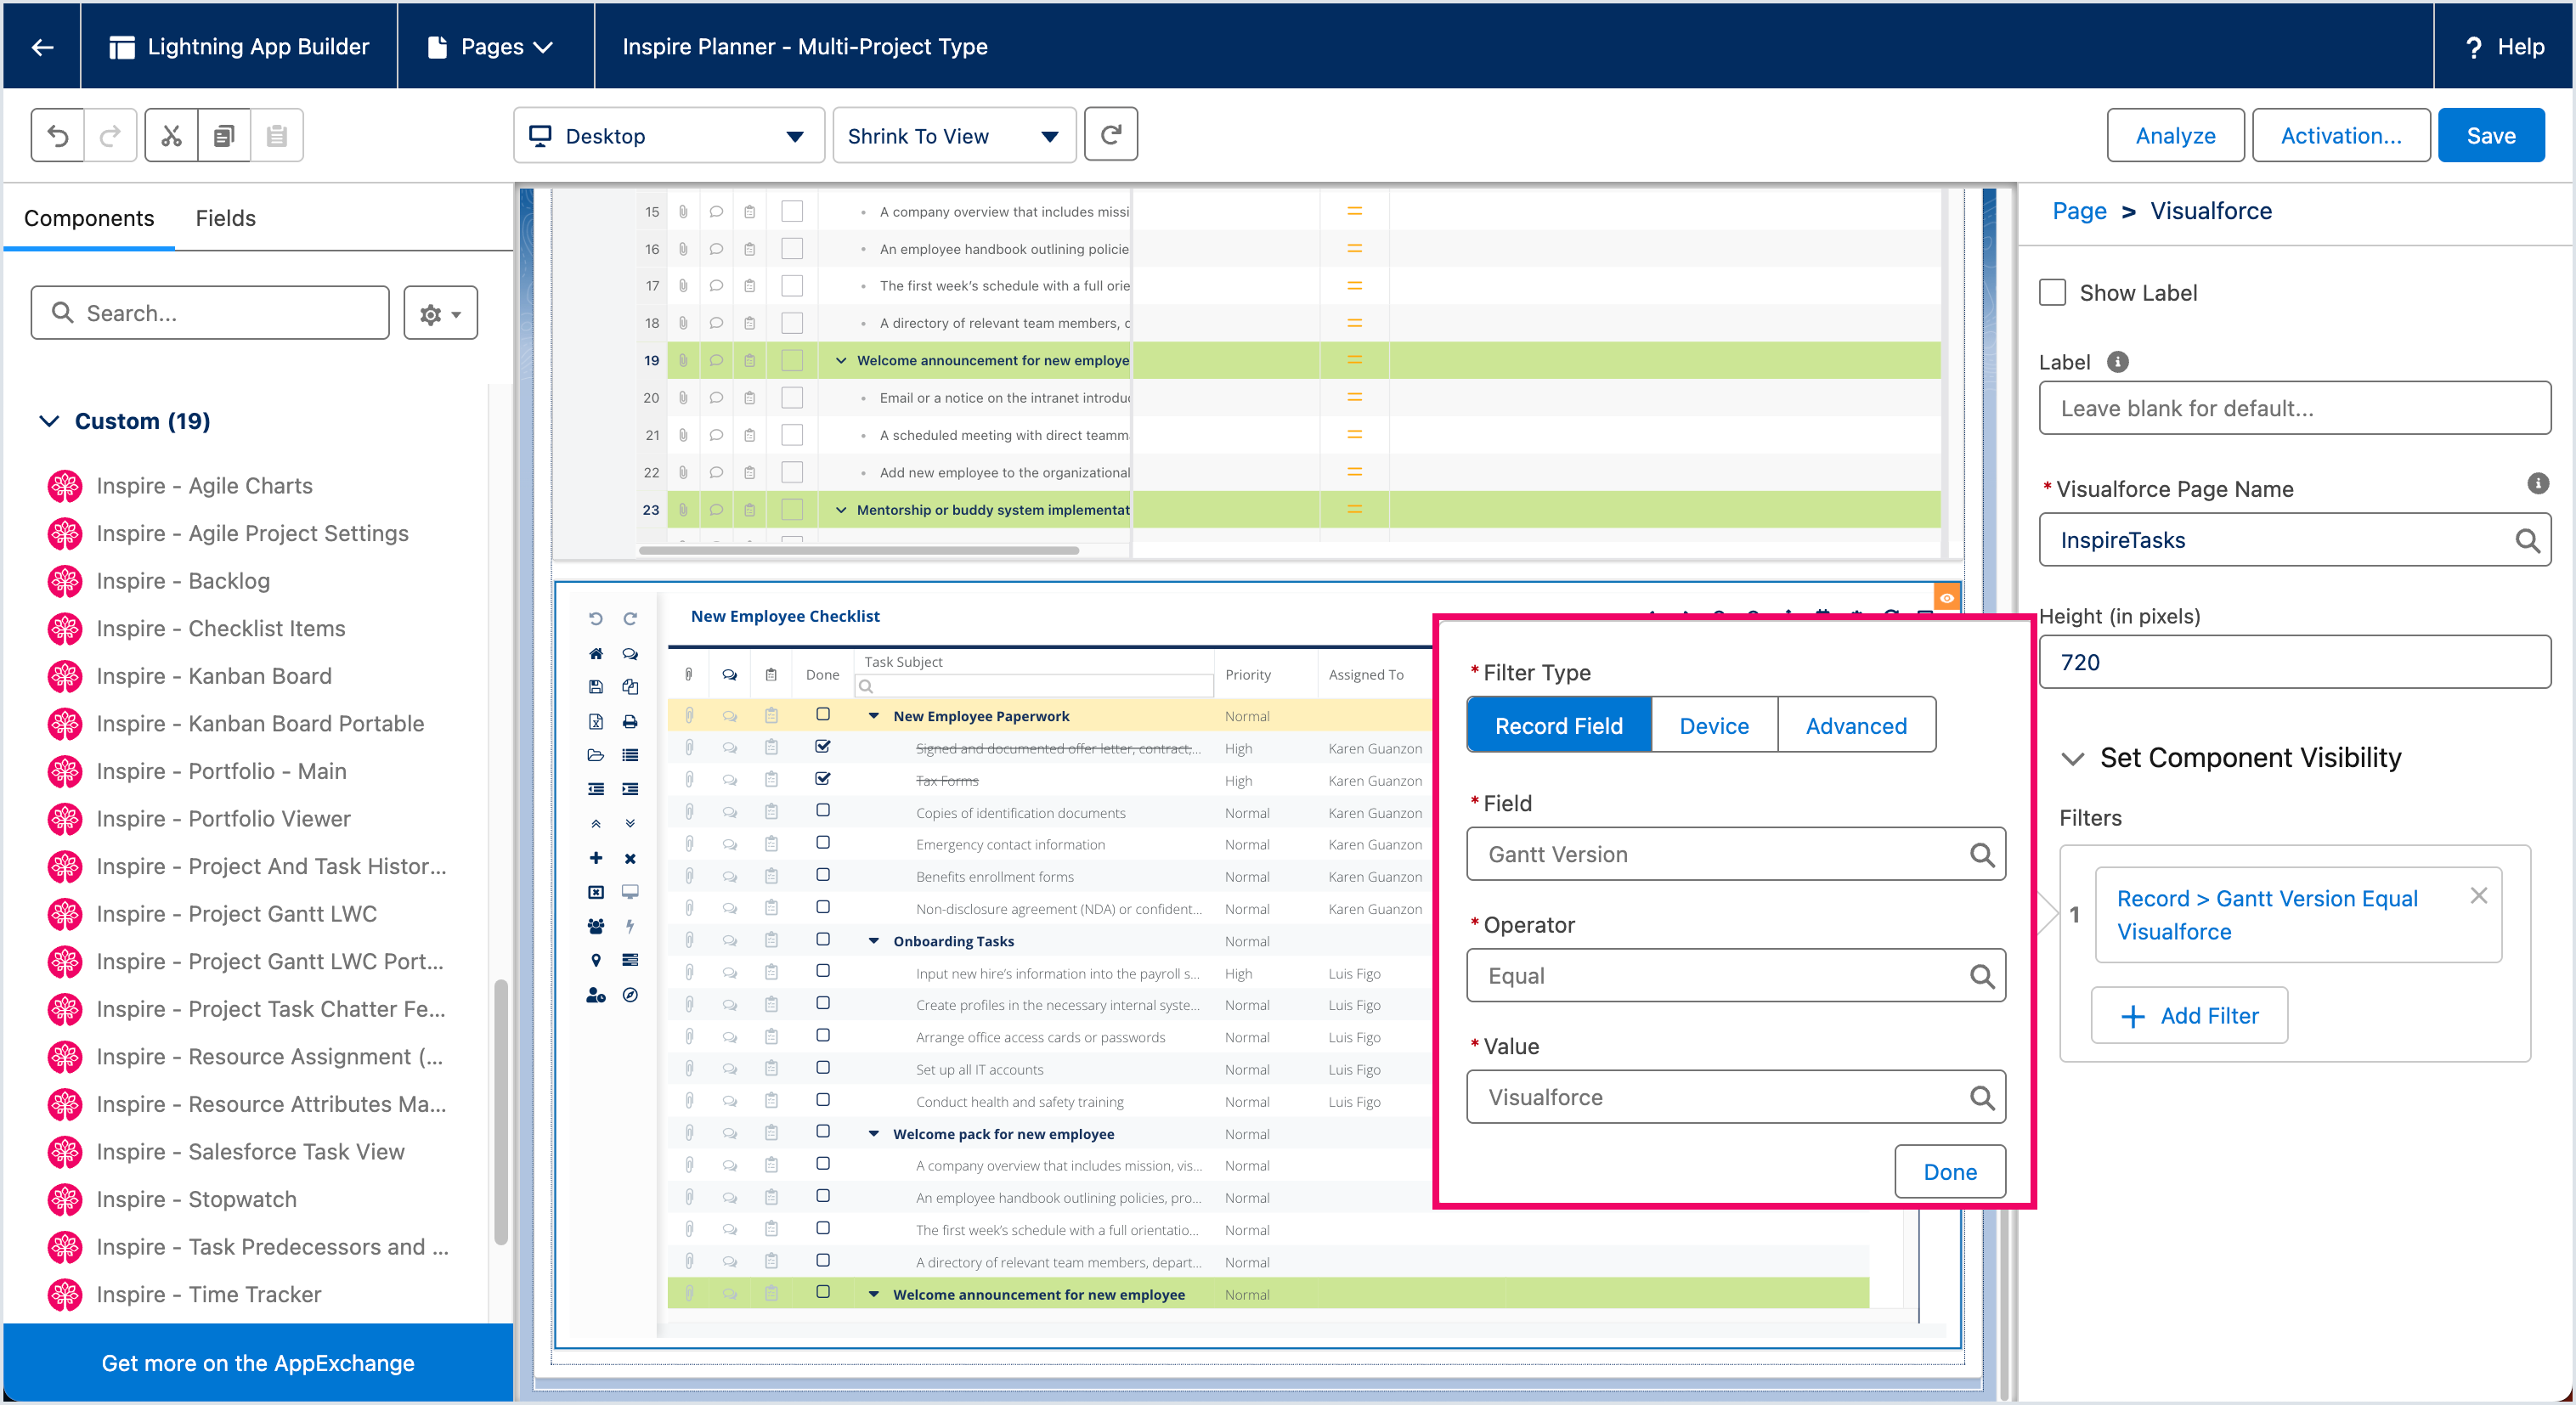
Task: Click the Excel export icon
Action: 596,722
